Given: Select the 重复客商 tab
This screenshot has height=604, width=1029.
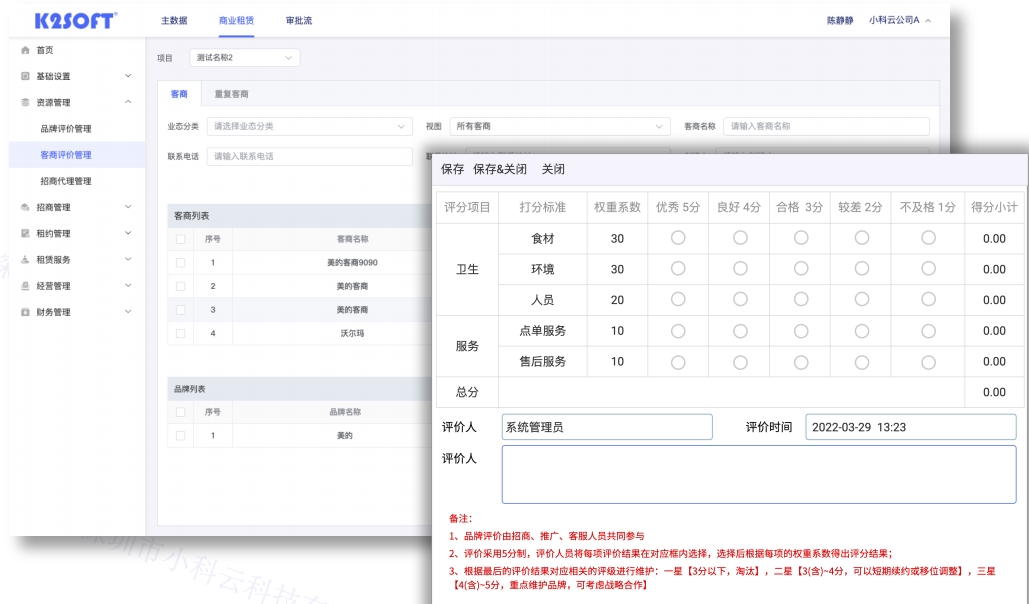Looking at the screenshot, I should [231, 94].
